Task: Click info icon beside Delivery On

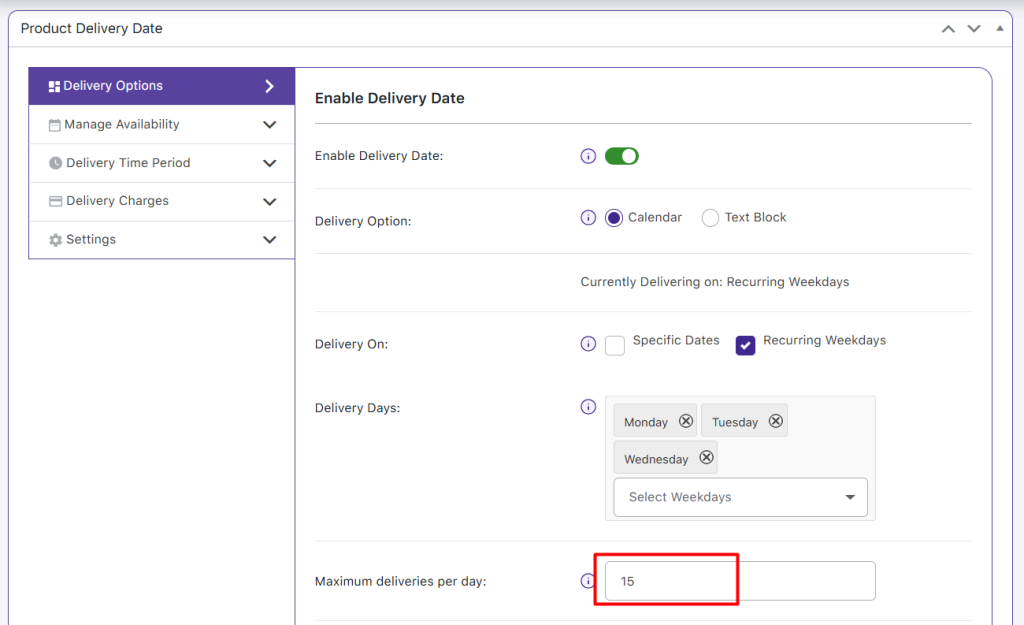Action: click(x=588, y=344)
